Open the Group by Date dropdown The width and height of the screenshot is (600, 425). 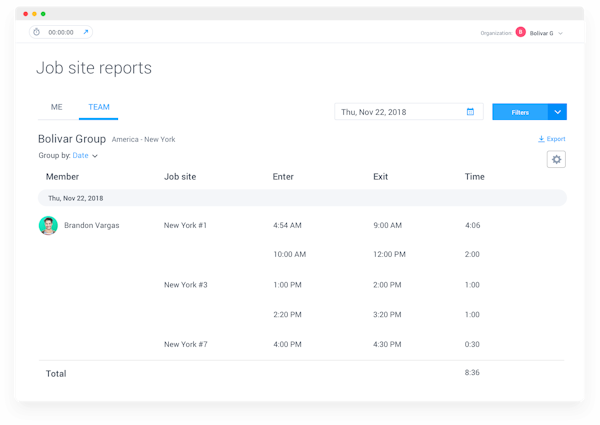(x=85, y=156)
